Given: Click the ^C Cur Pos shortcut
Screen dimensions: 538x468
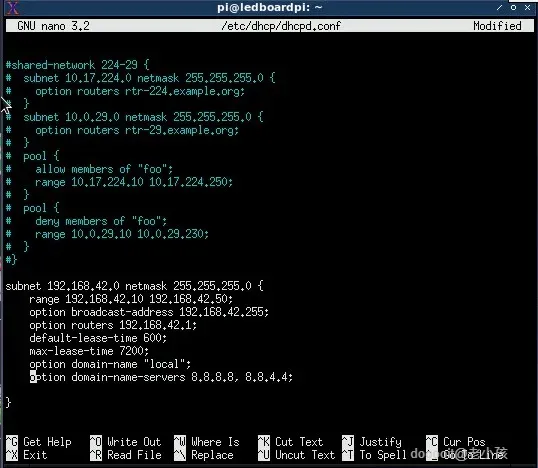Looking at the screenshot, I should pos(456,442).
